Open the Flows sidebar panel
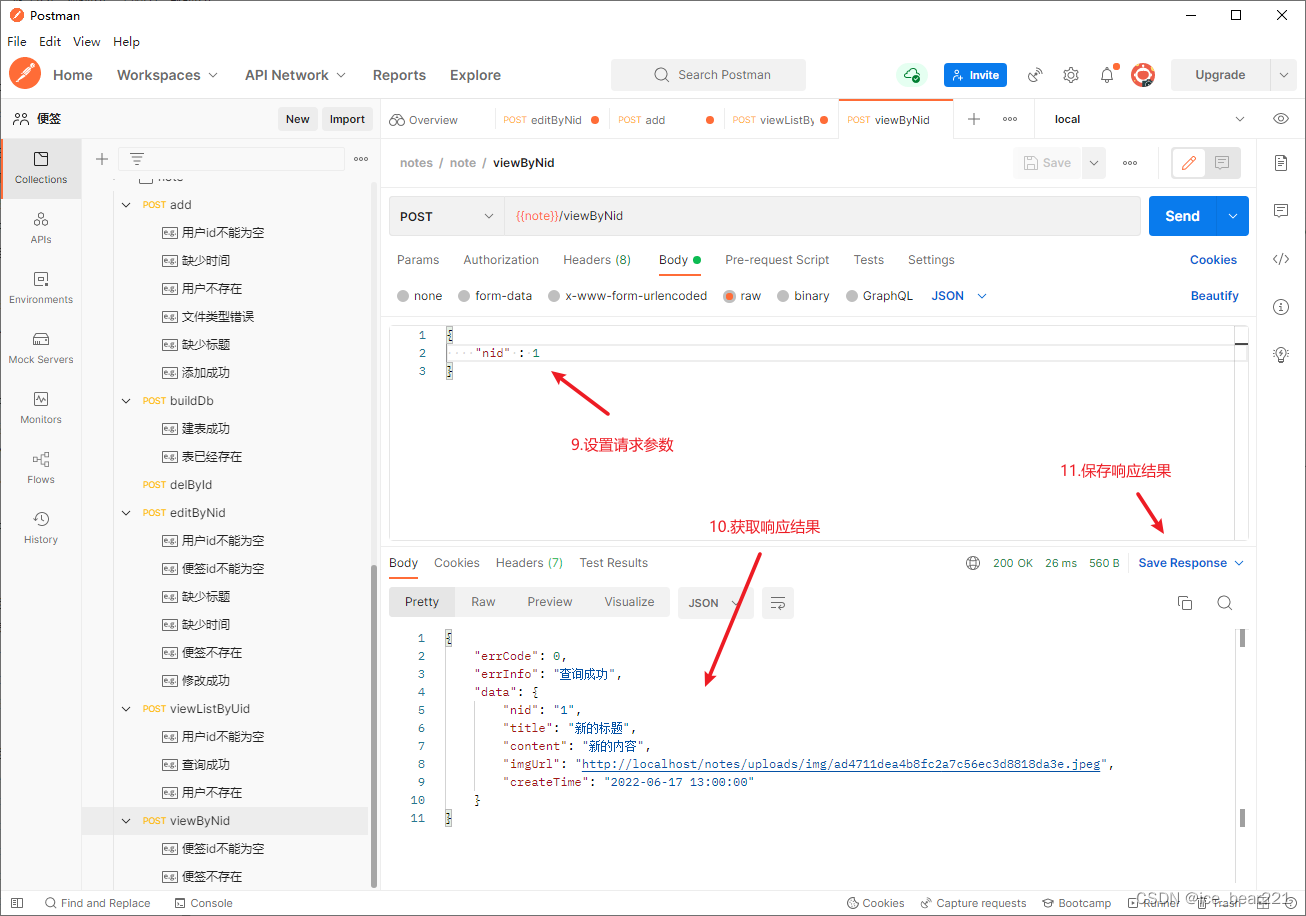1306x916 pixels. pyautogui.click(x=41, y=468)
